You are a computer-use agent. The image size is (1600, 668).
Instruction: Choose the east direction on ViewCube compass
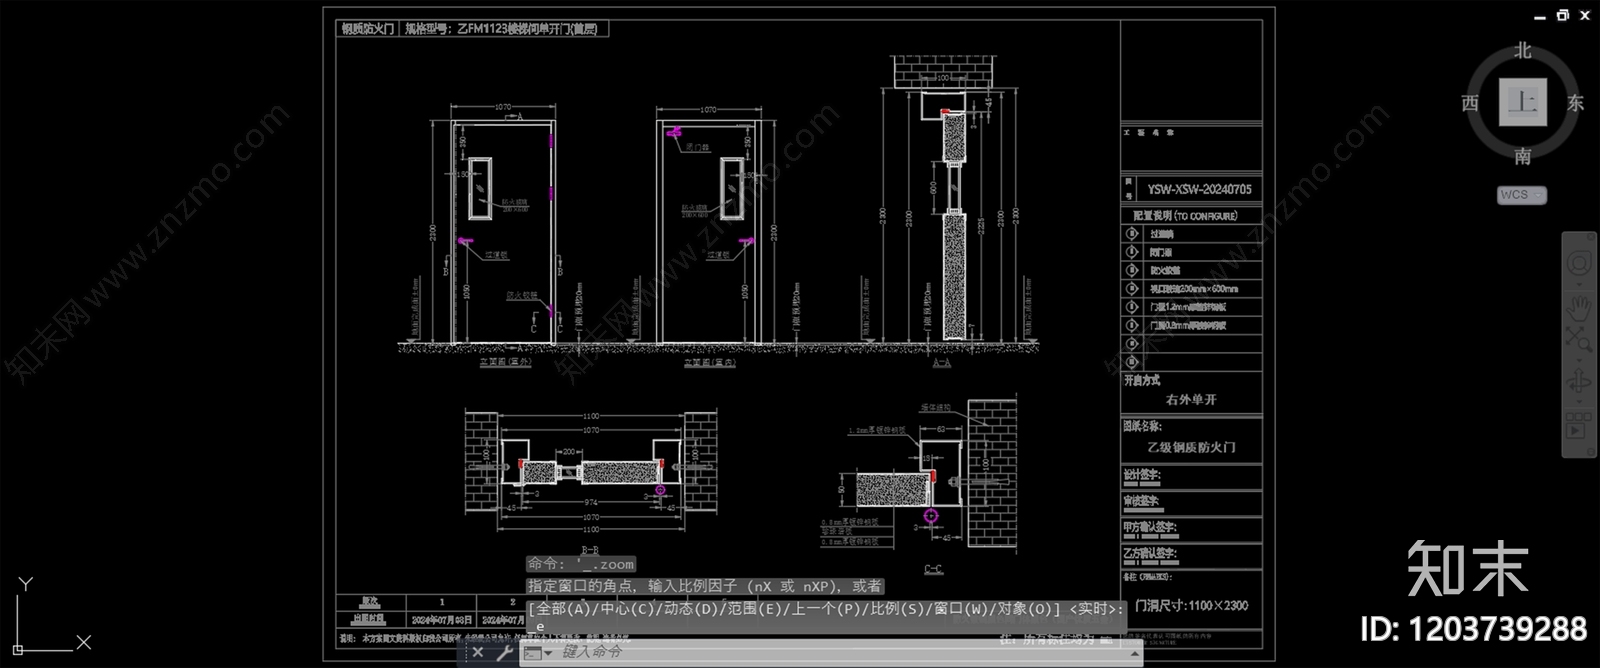click(1575, 103)
